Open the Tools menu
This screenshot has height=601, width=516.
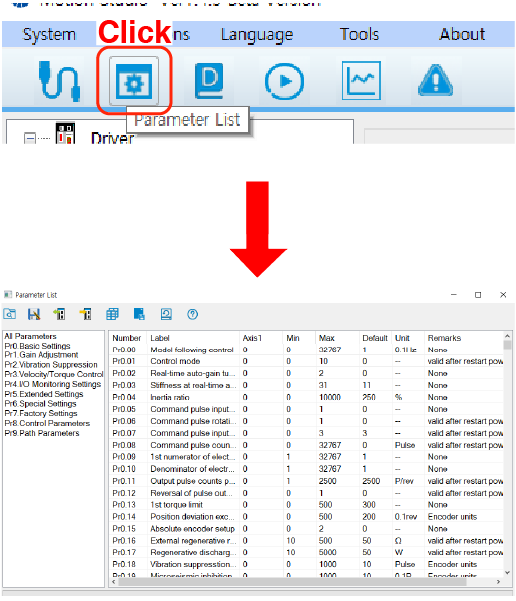359,34
